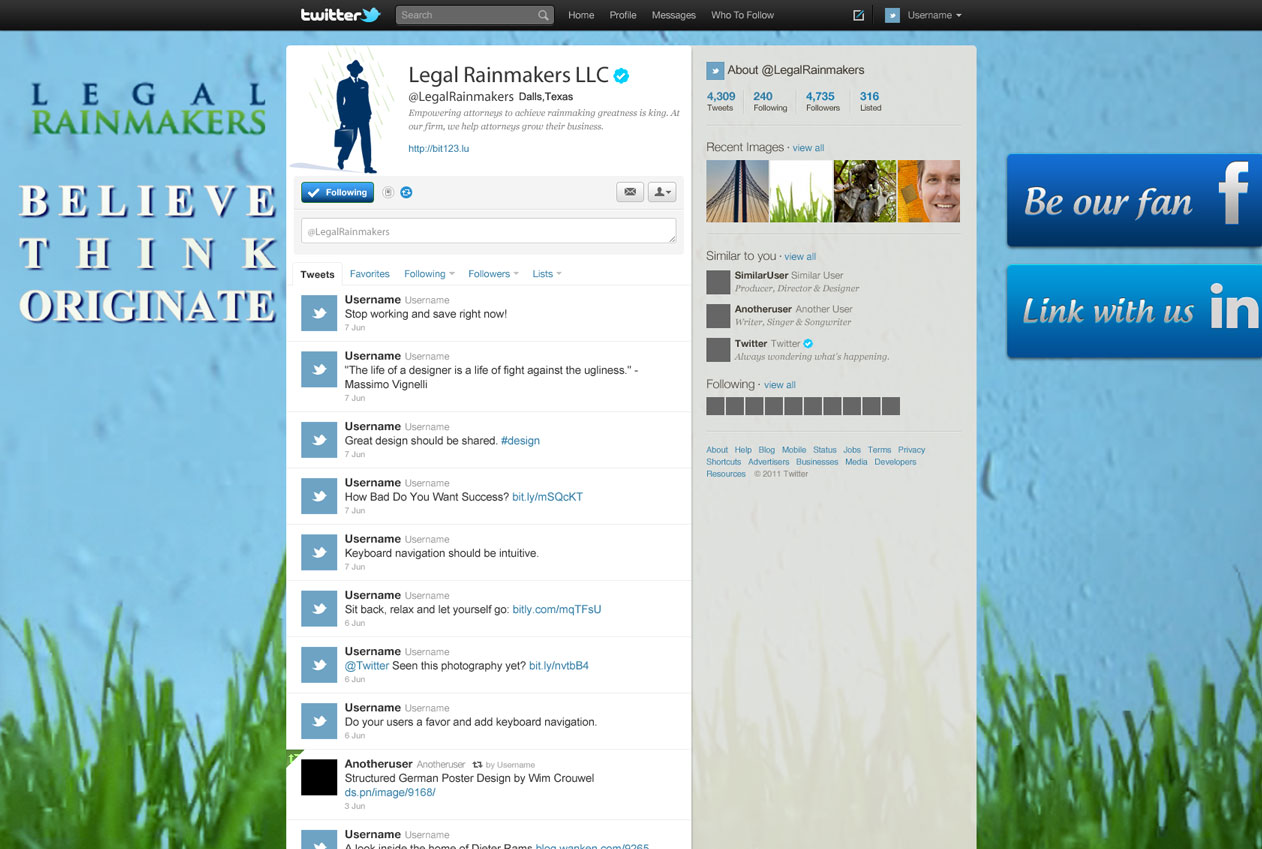Viewport: 1262px width, 849px height.
Task: Click the Facebook 'Be our fan' banner
Action: click(x=1134, y=200)
